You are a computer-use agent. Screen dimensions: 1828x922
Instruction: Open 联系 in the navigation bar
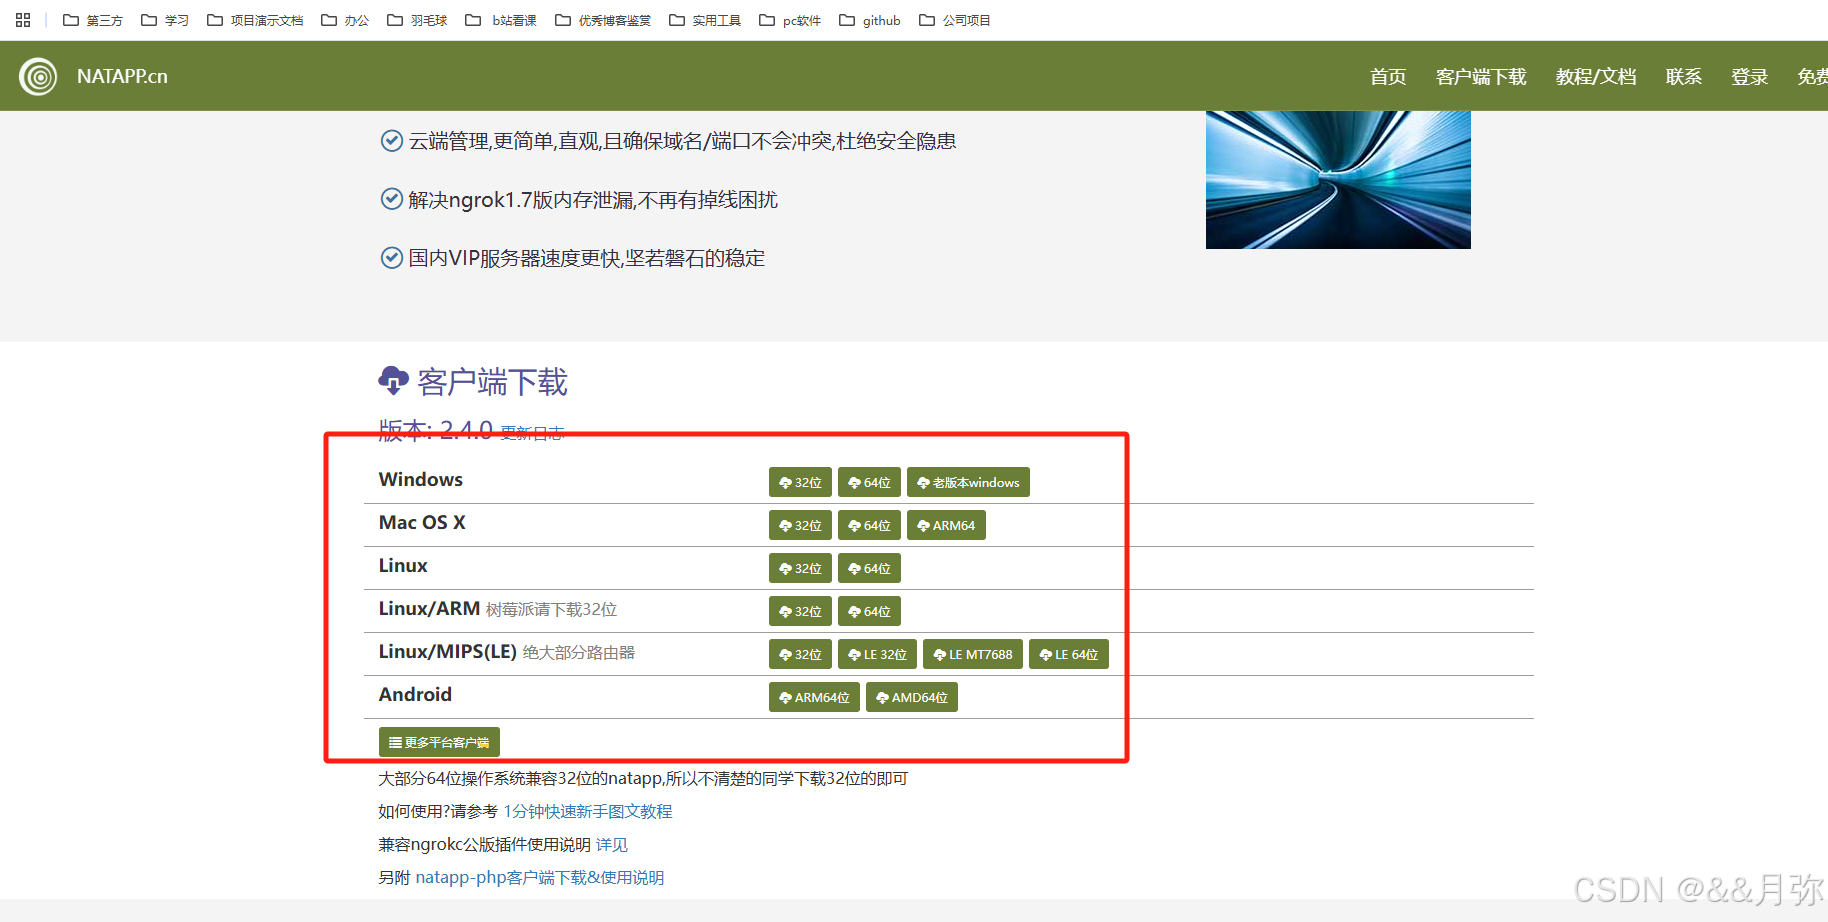point(1684,77)
